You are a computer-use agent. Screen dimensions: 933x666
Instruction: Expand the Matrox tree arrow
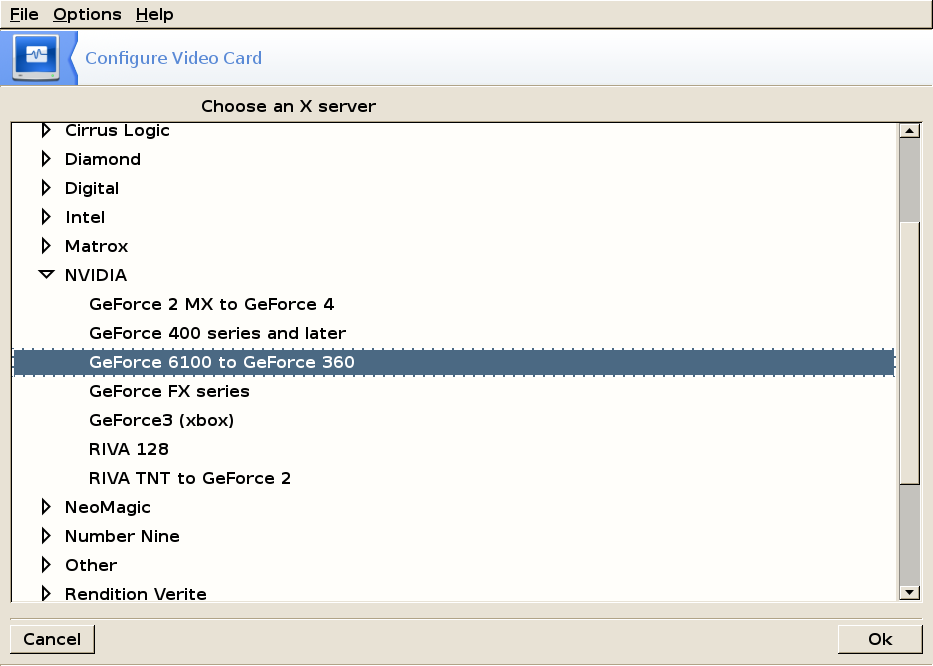click(x=46, y=246)
